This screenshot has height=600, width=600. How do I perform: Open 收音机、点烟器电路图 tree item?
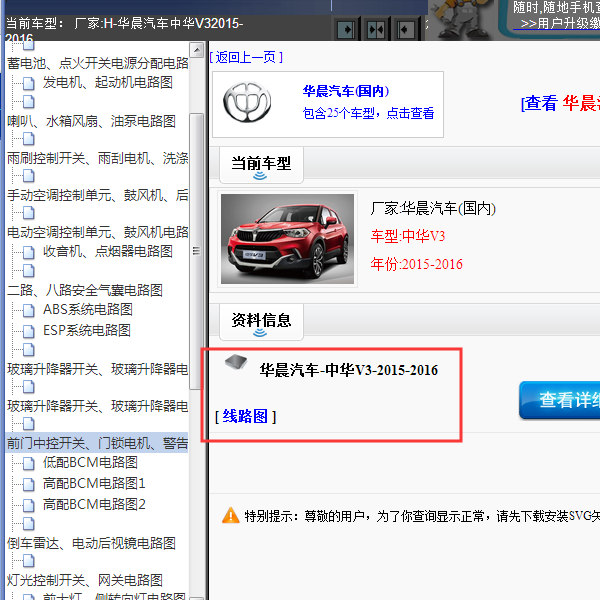pyautogui.click(x=108, y=251)
